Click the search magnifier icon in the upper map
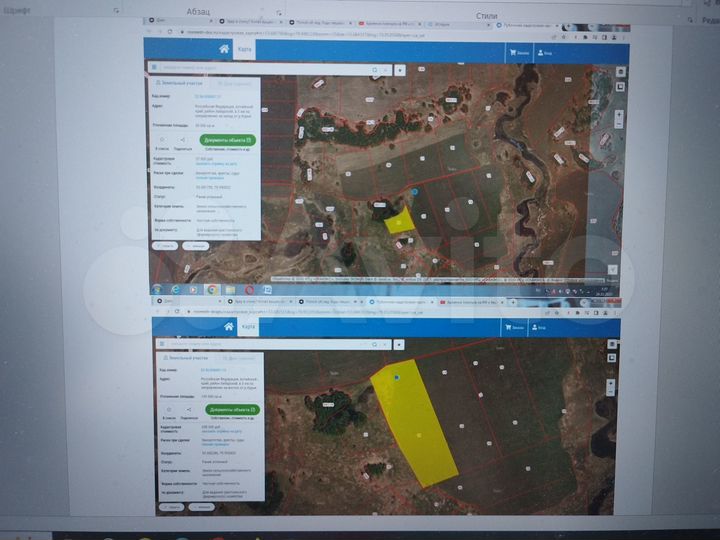This screenshot has height=540, width=720. pyautogui.click(x=375, y=71)
